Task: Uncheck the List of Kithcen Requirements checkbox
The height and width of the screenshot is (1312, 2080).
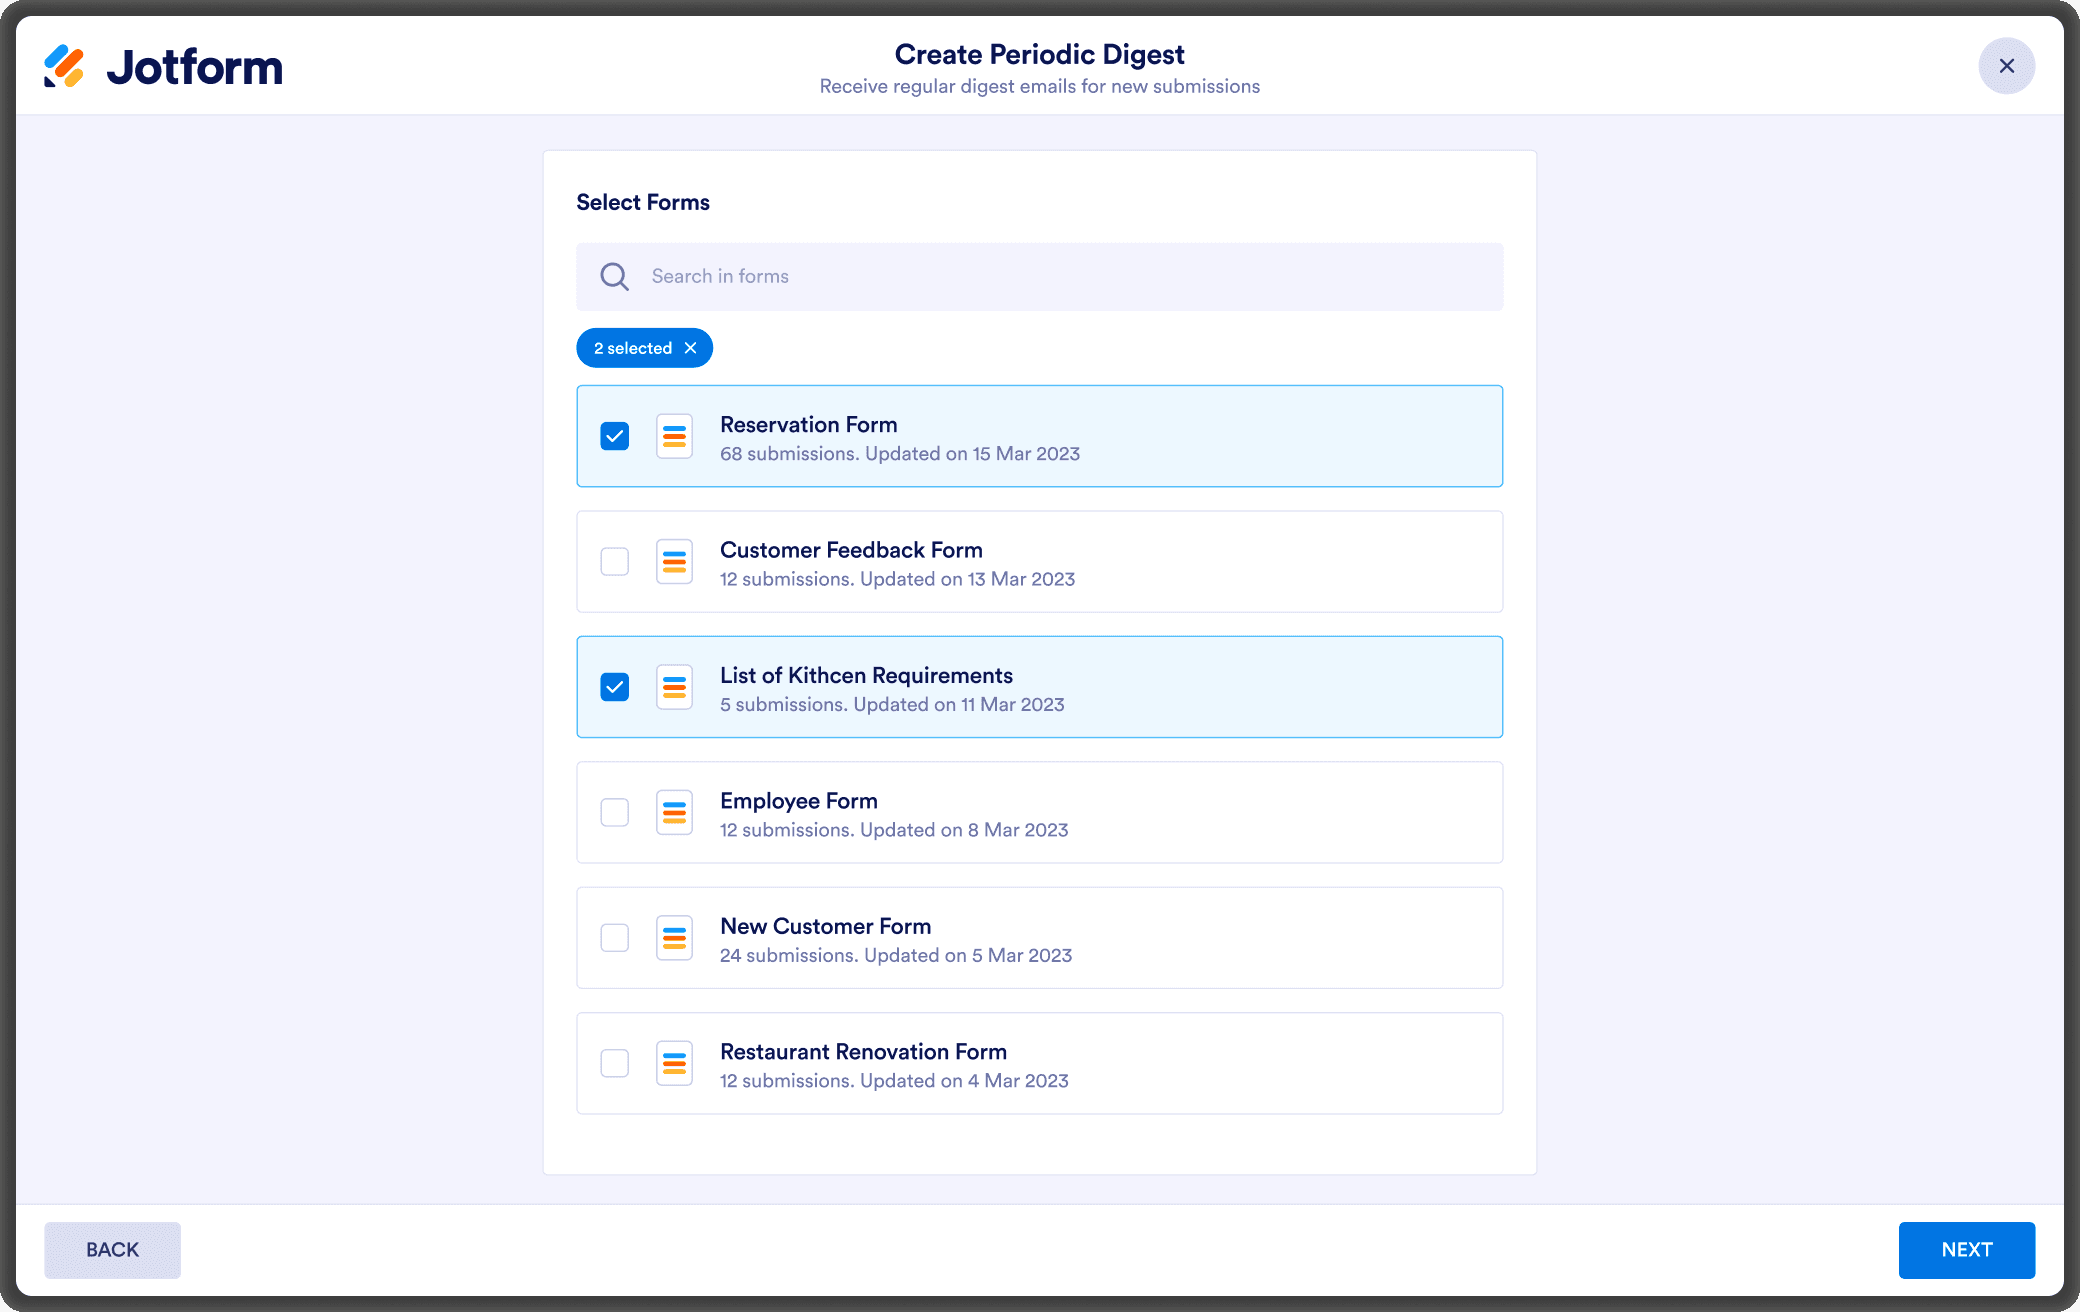Action: (615, 687)
